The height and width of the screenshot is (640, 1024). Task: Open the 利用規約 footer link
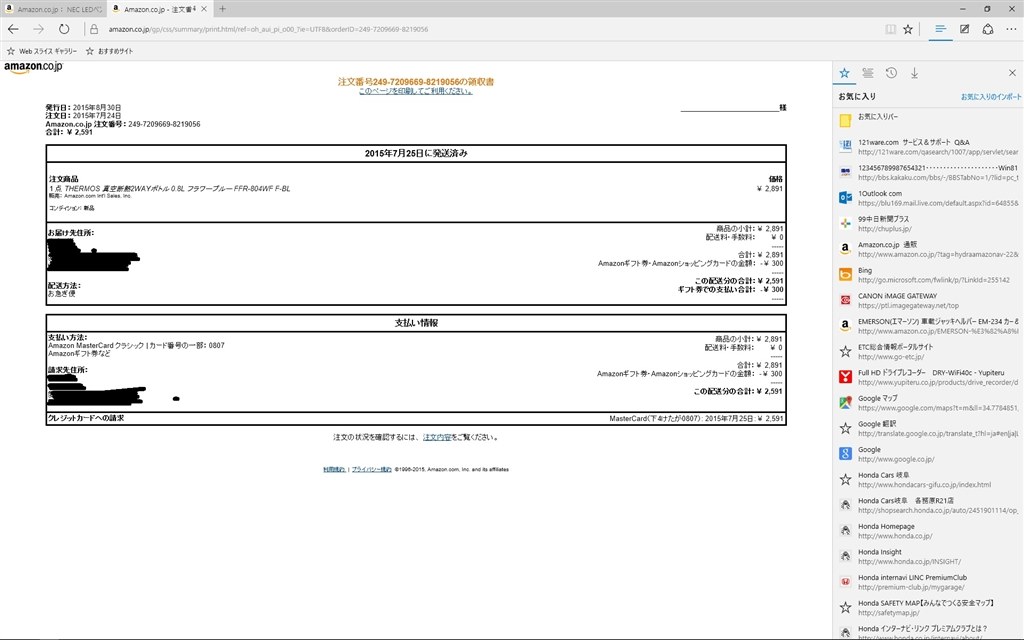[x=334, y=470]
